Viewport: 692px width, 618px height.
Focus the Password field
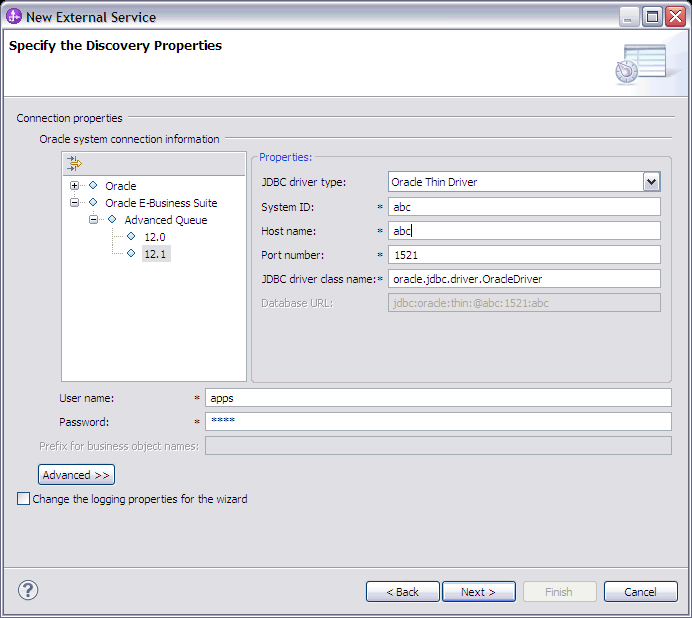tap(438, 422)
